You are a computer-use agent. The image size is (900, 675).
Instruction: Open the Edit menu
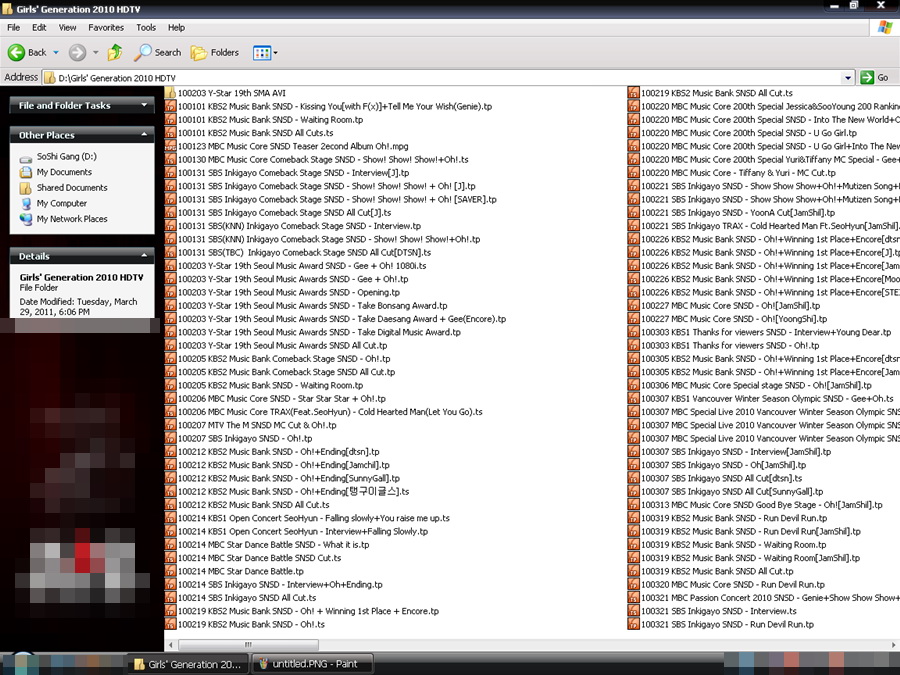coord(39,28)
